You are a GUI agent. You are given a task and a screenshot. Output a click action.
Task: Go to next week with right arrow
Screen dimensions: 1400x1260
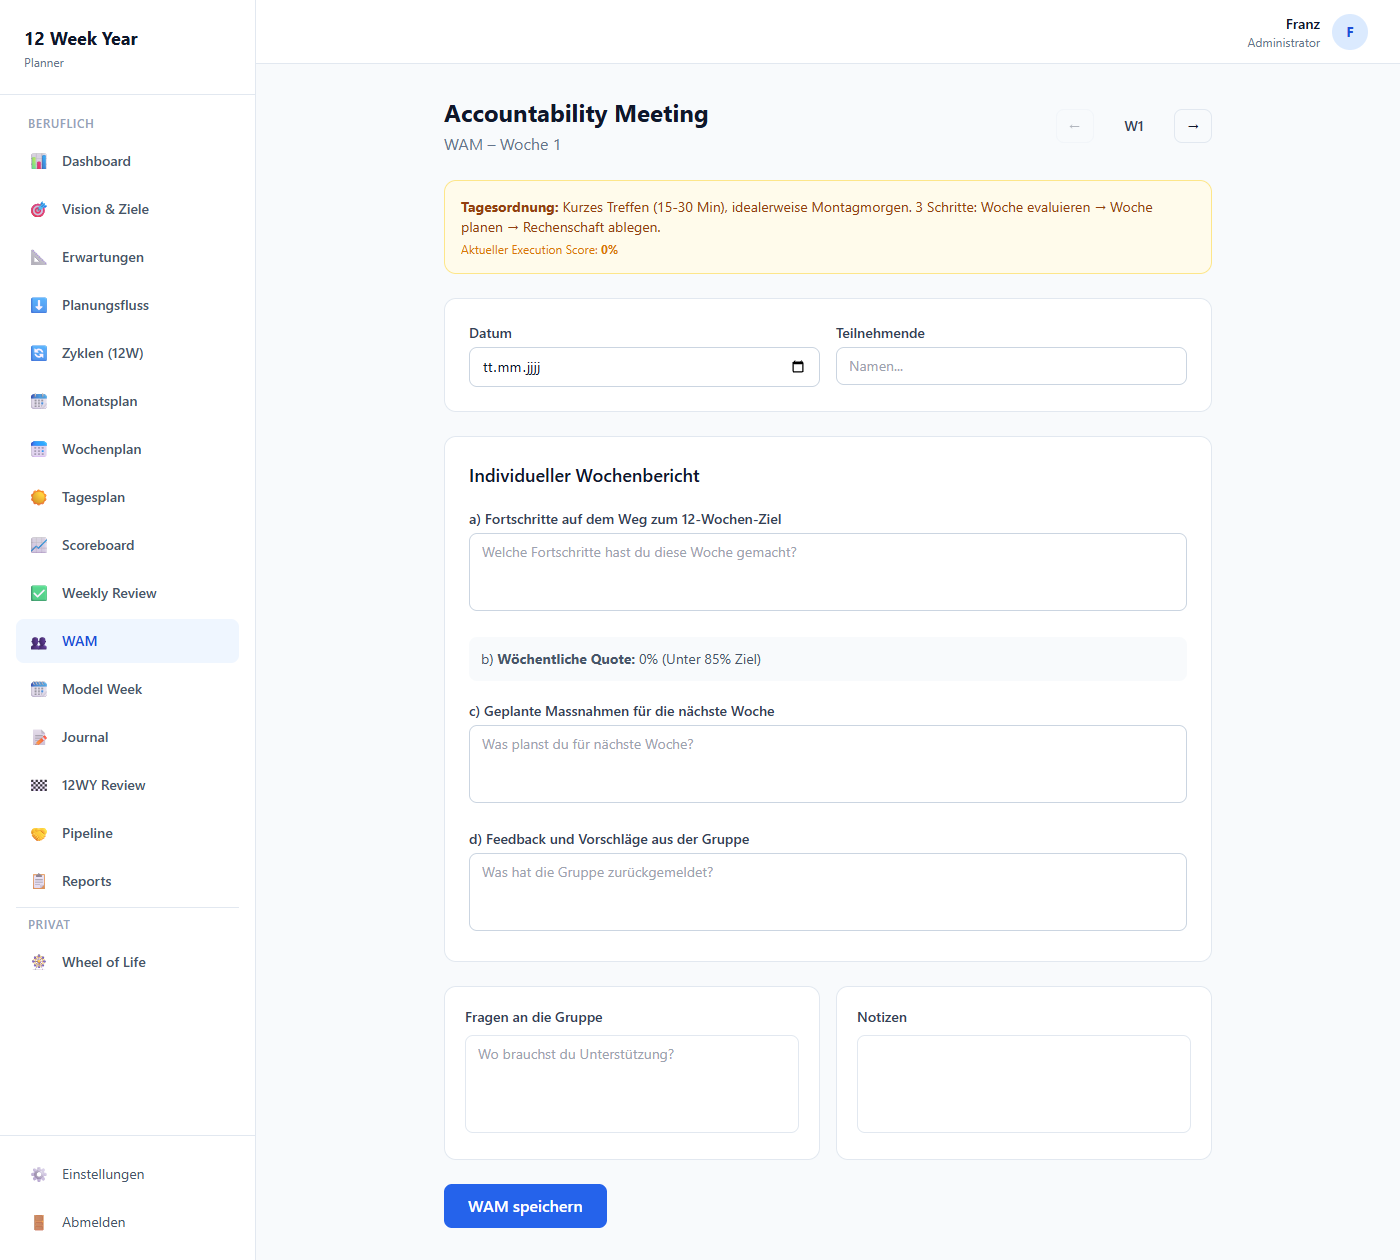coord(1192,126)
